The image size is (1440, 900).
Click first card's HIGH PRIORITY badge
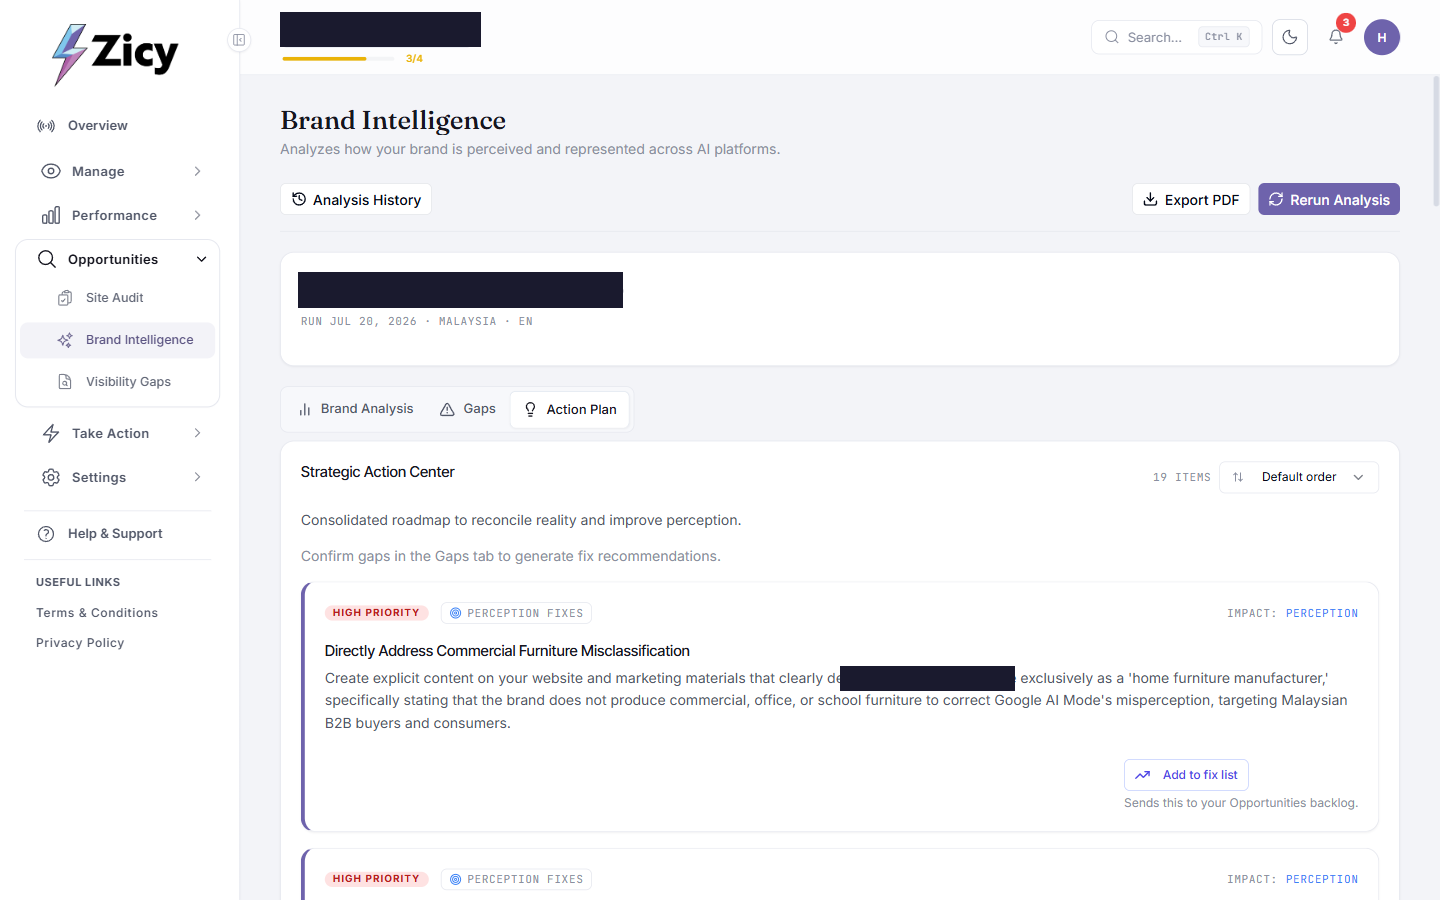(x=376, y=613)
